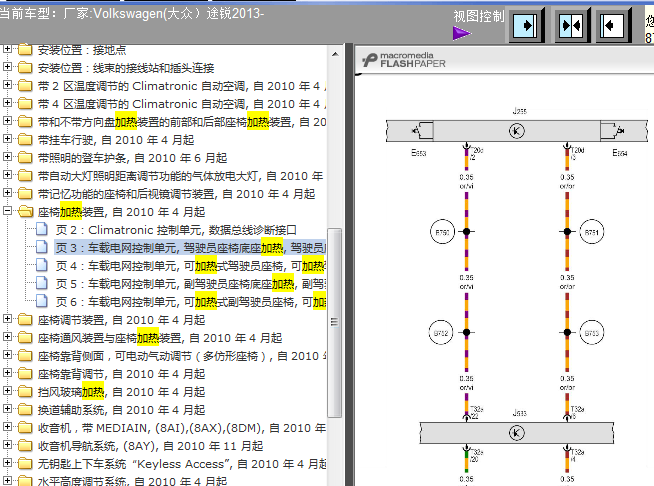654x486 pixels.
Task: Click the page icon for 页 6
Action: pyautogui.click(x=41, y=301)
